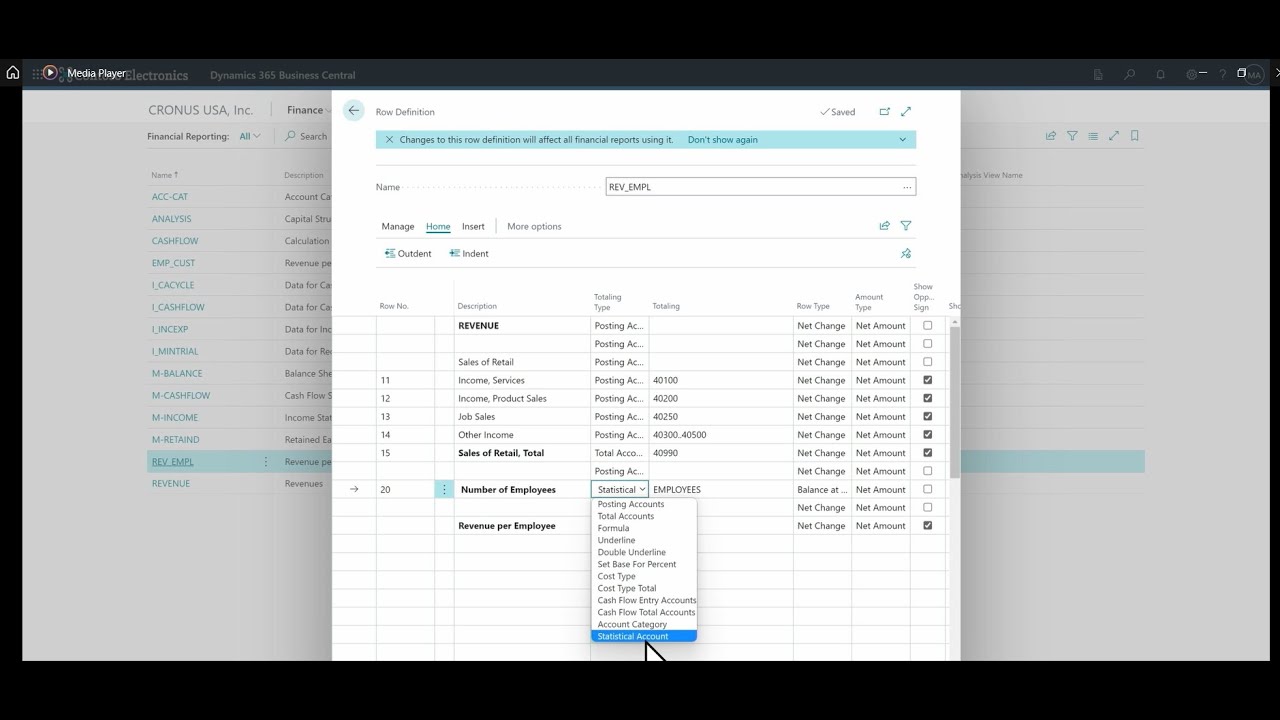The image size is (1280, 720).
Task: Click the Indent action
Action: [469, 254]
